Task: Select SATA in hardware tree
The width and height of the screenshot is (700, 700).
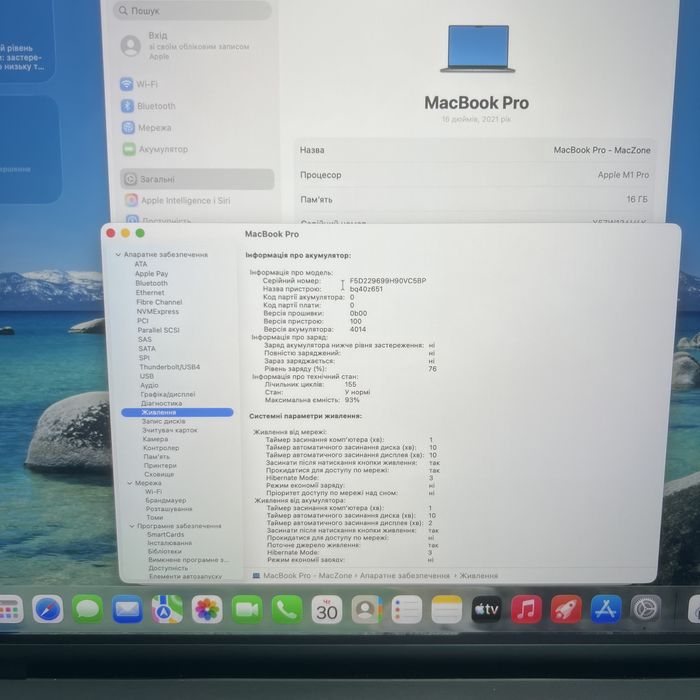Action: [147, 348]
